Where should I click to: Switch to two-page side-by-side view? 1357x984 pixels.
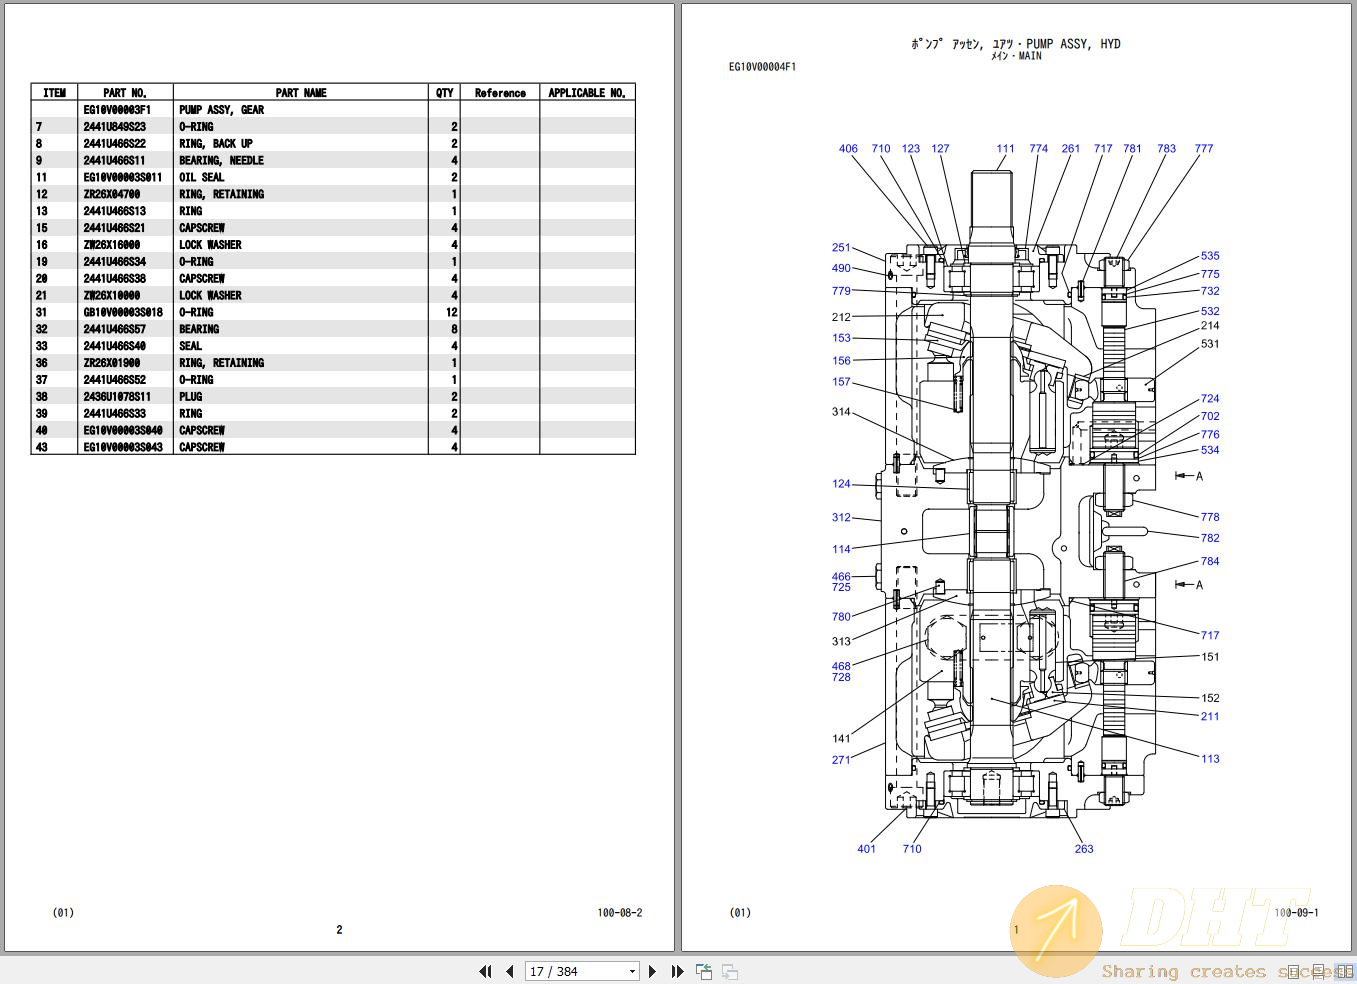coord(1344,971)
